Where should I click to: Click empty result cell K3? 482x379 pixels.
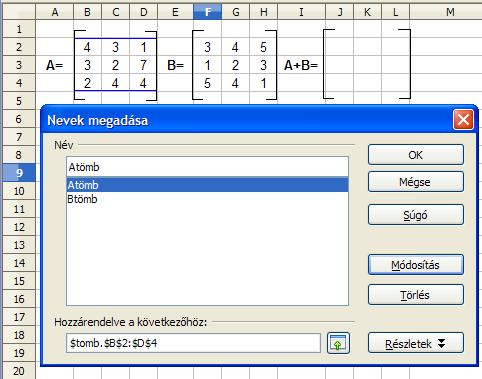[x=367, y=65]
